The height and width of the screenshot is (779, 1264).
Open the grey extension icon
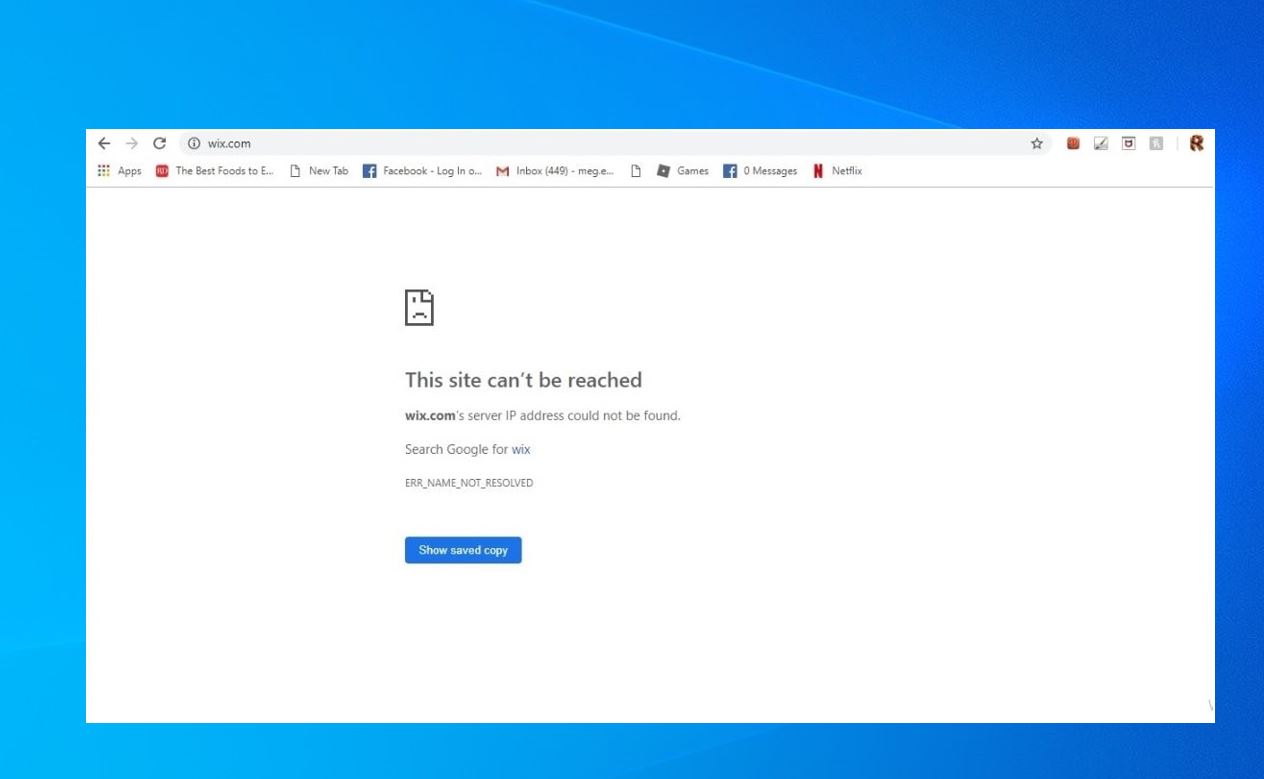[1156, 144]
